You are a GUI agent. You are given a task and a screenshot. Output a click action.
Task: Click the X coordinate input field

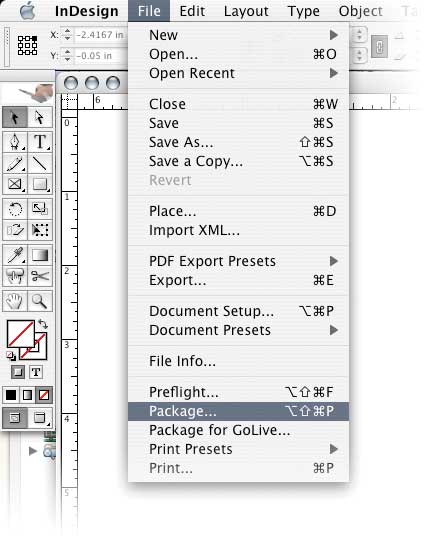pyautogui.click(x=101, y=35)
